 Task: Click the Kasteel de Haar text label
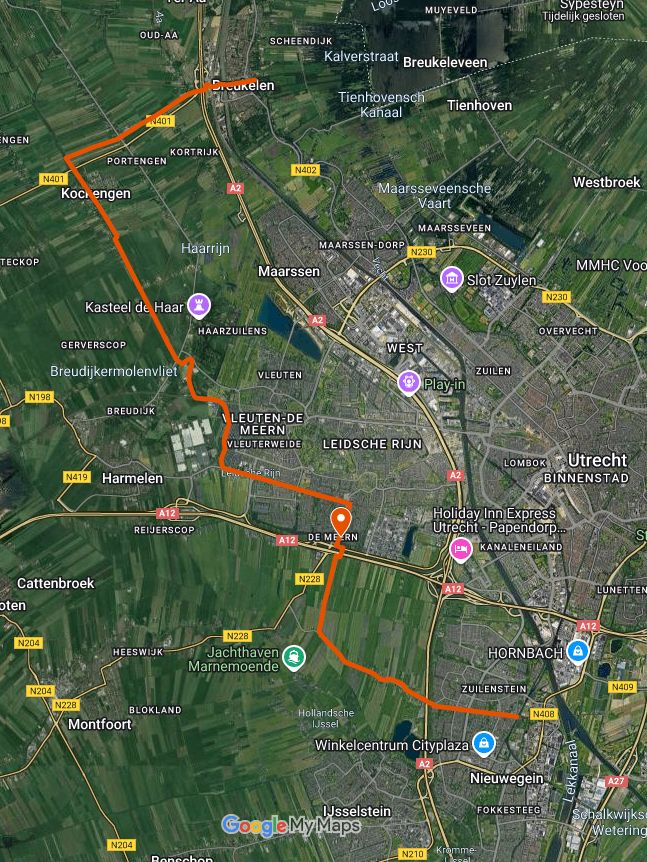tap(134, 307)
